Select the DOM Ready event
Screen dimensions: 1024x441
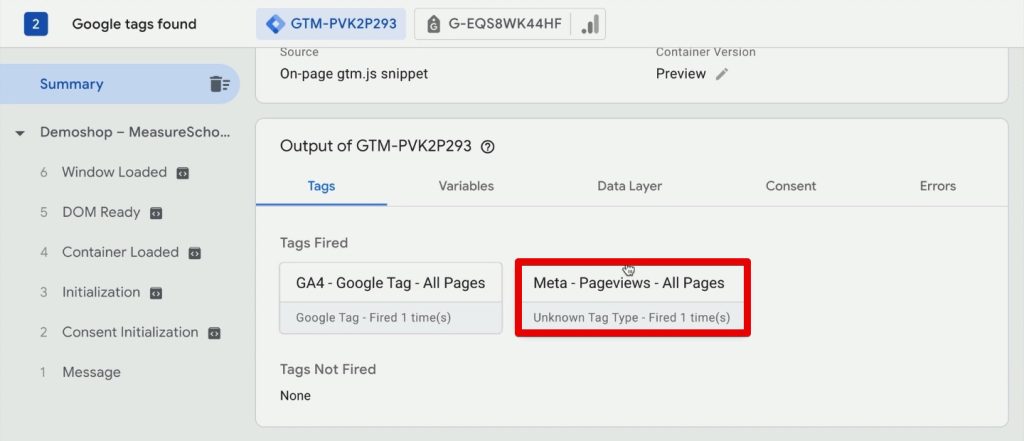pyautogui.click(x=101, y=212)
